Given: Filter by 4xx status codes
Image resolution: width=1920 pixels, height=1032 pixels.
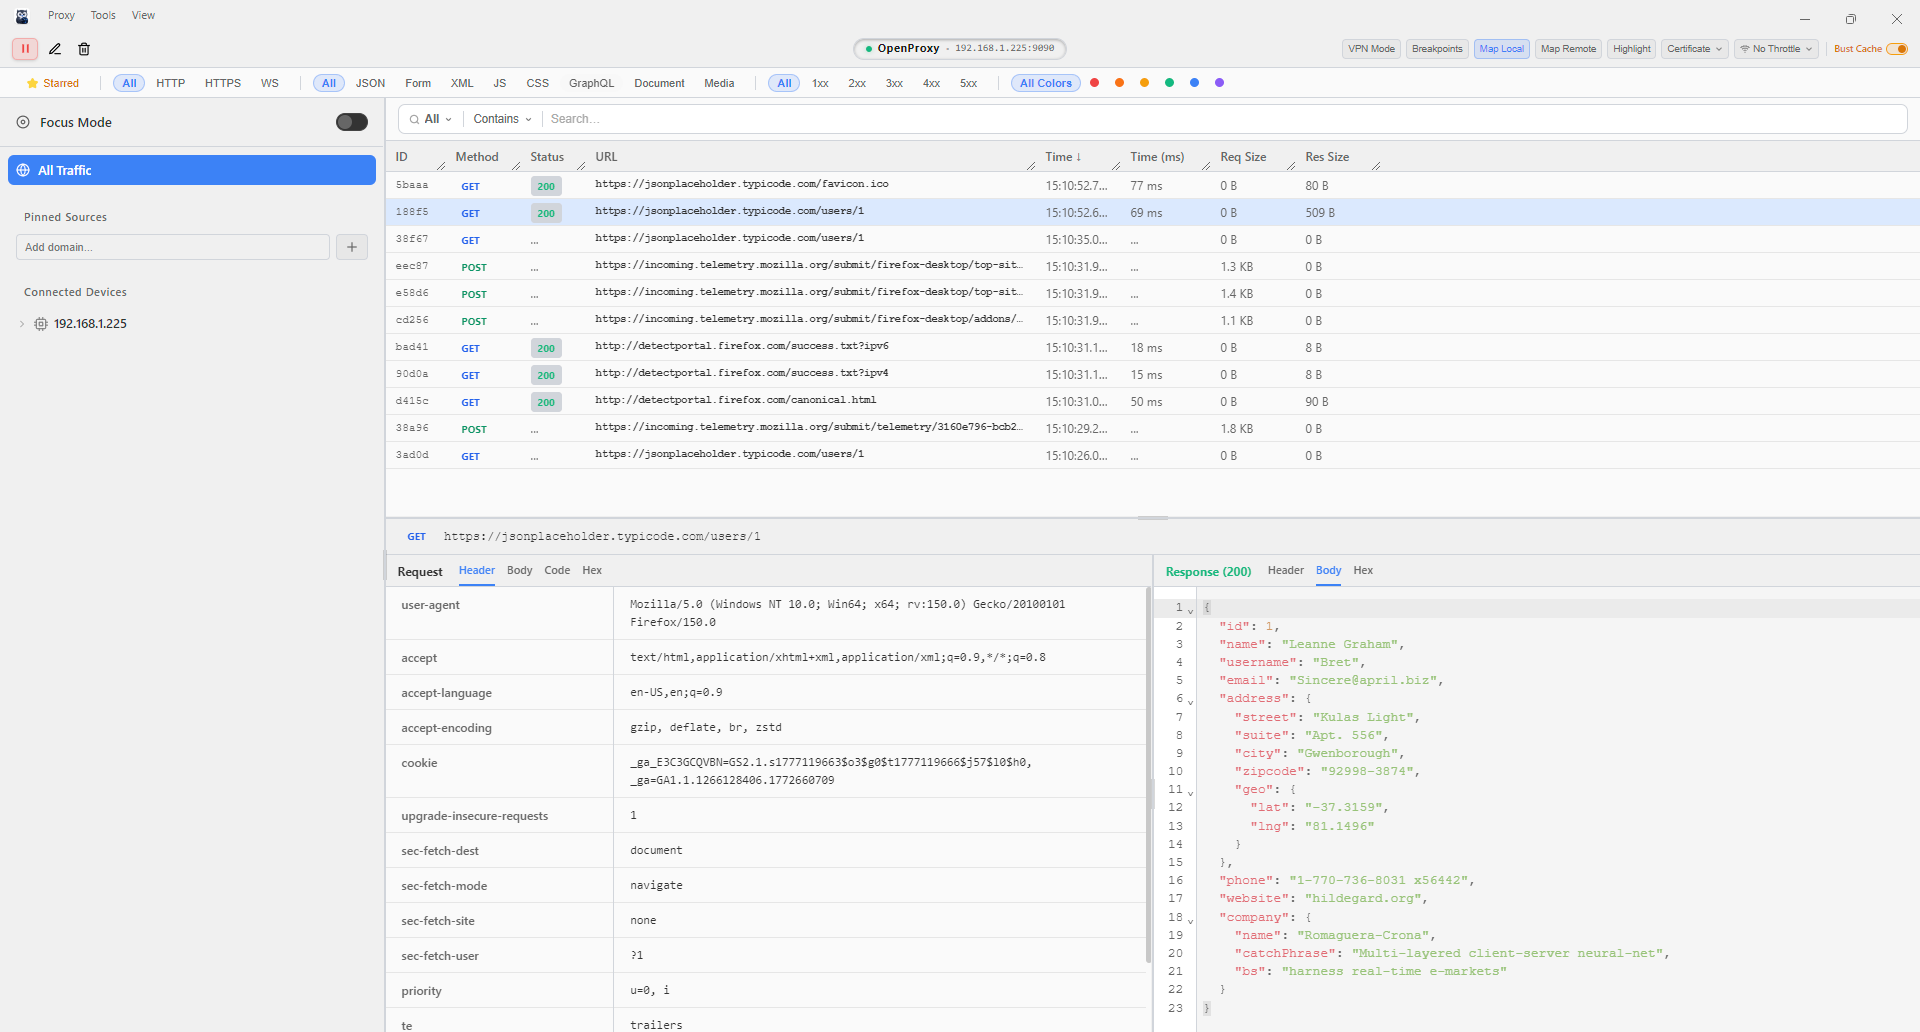Looking at the screenshot, I should 931,83.
